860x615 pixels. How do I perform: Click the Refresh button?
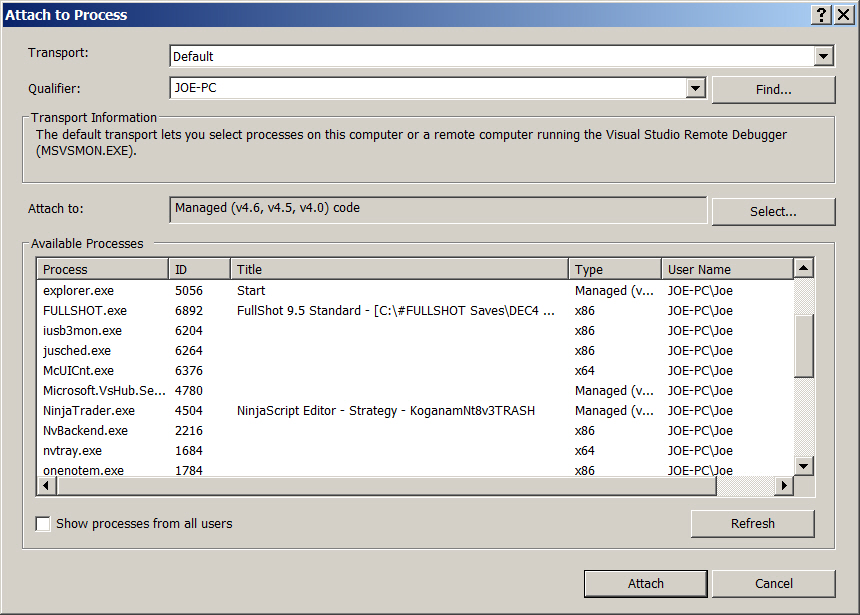click(752, 523)
